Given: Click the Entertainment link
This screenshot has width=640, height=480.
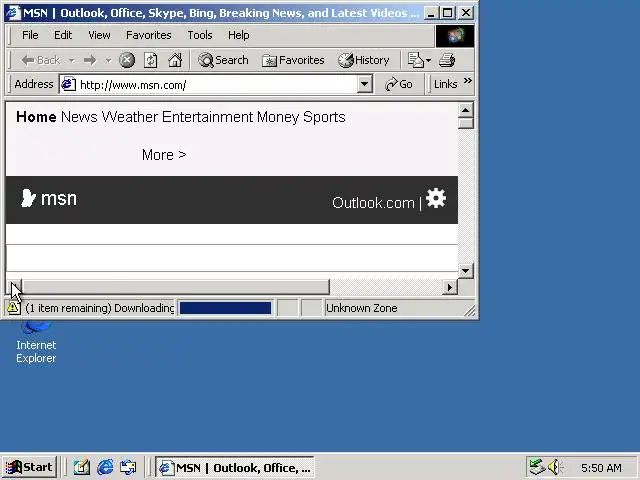Looking at the screenshot, I should click(x=207, y=117).
